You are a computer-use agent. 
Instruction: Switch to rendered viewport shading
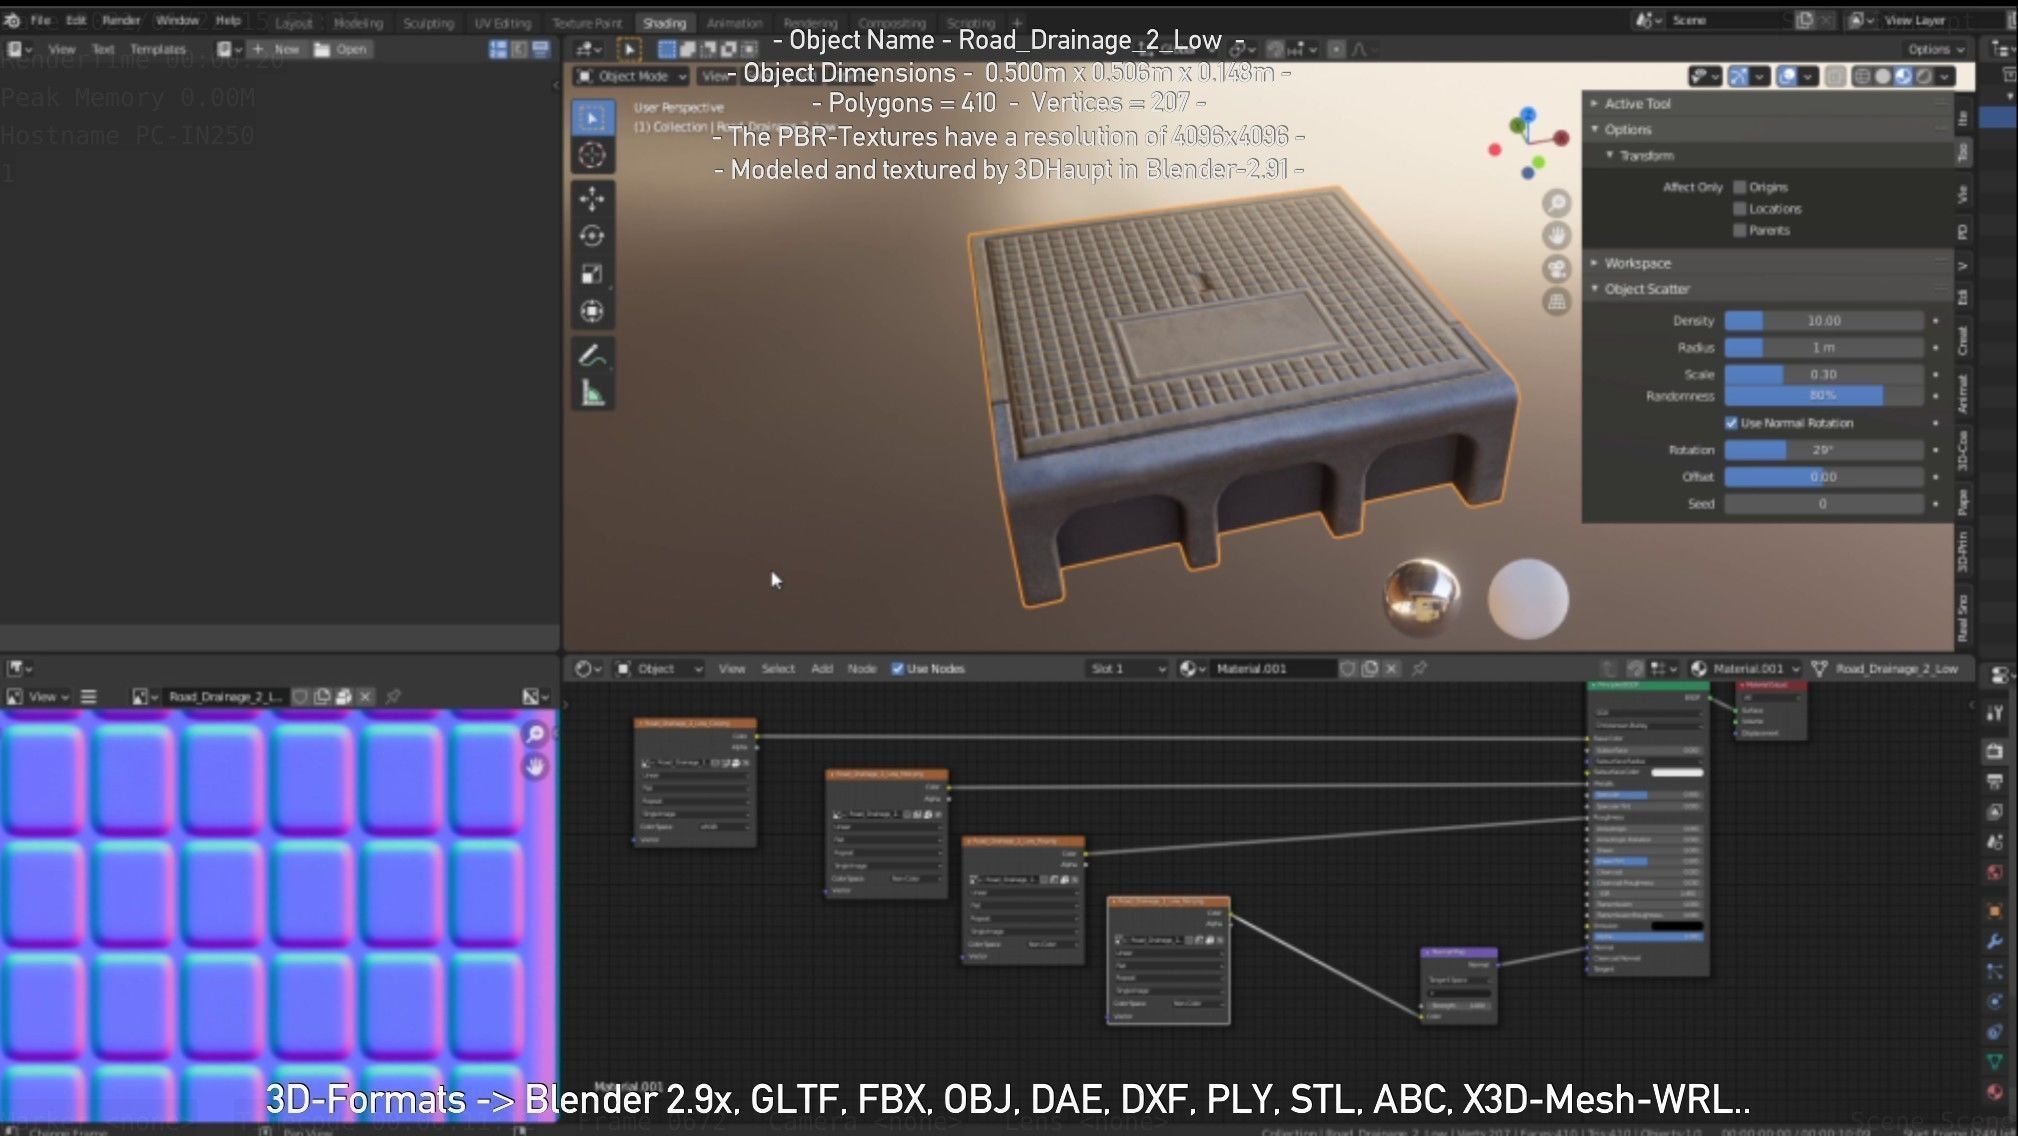(1923, 76)
